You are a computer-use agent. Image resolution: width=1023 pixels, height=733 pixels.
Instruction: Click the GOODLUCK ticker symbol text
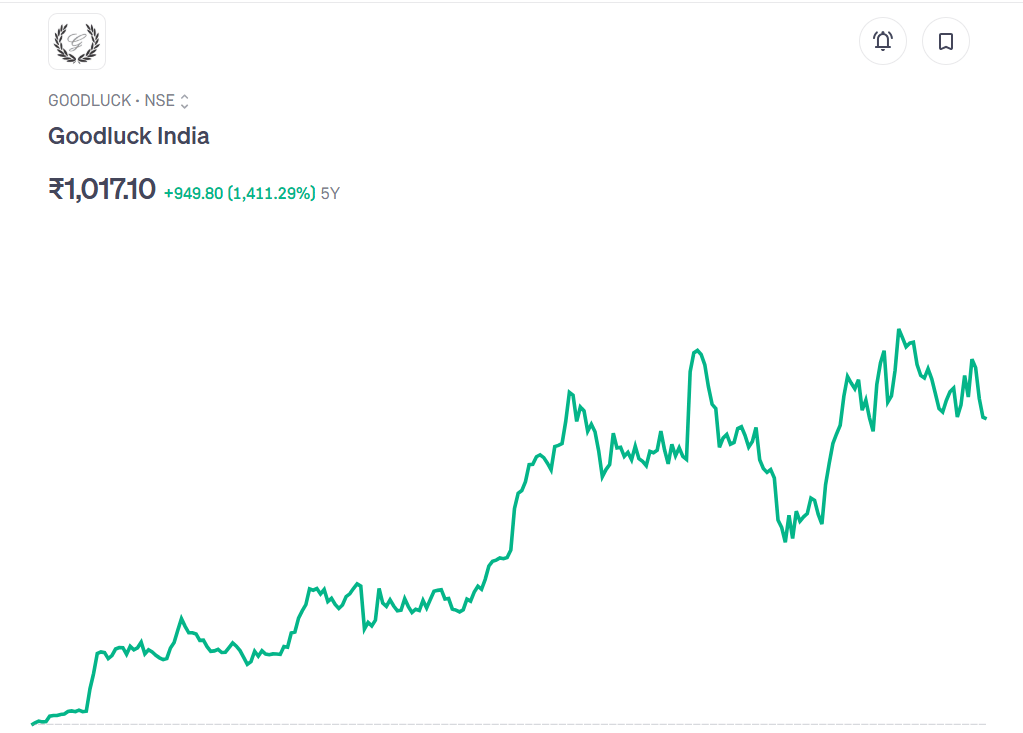[x=89, y=101]
